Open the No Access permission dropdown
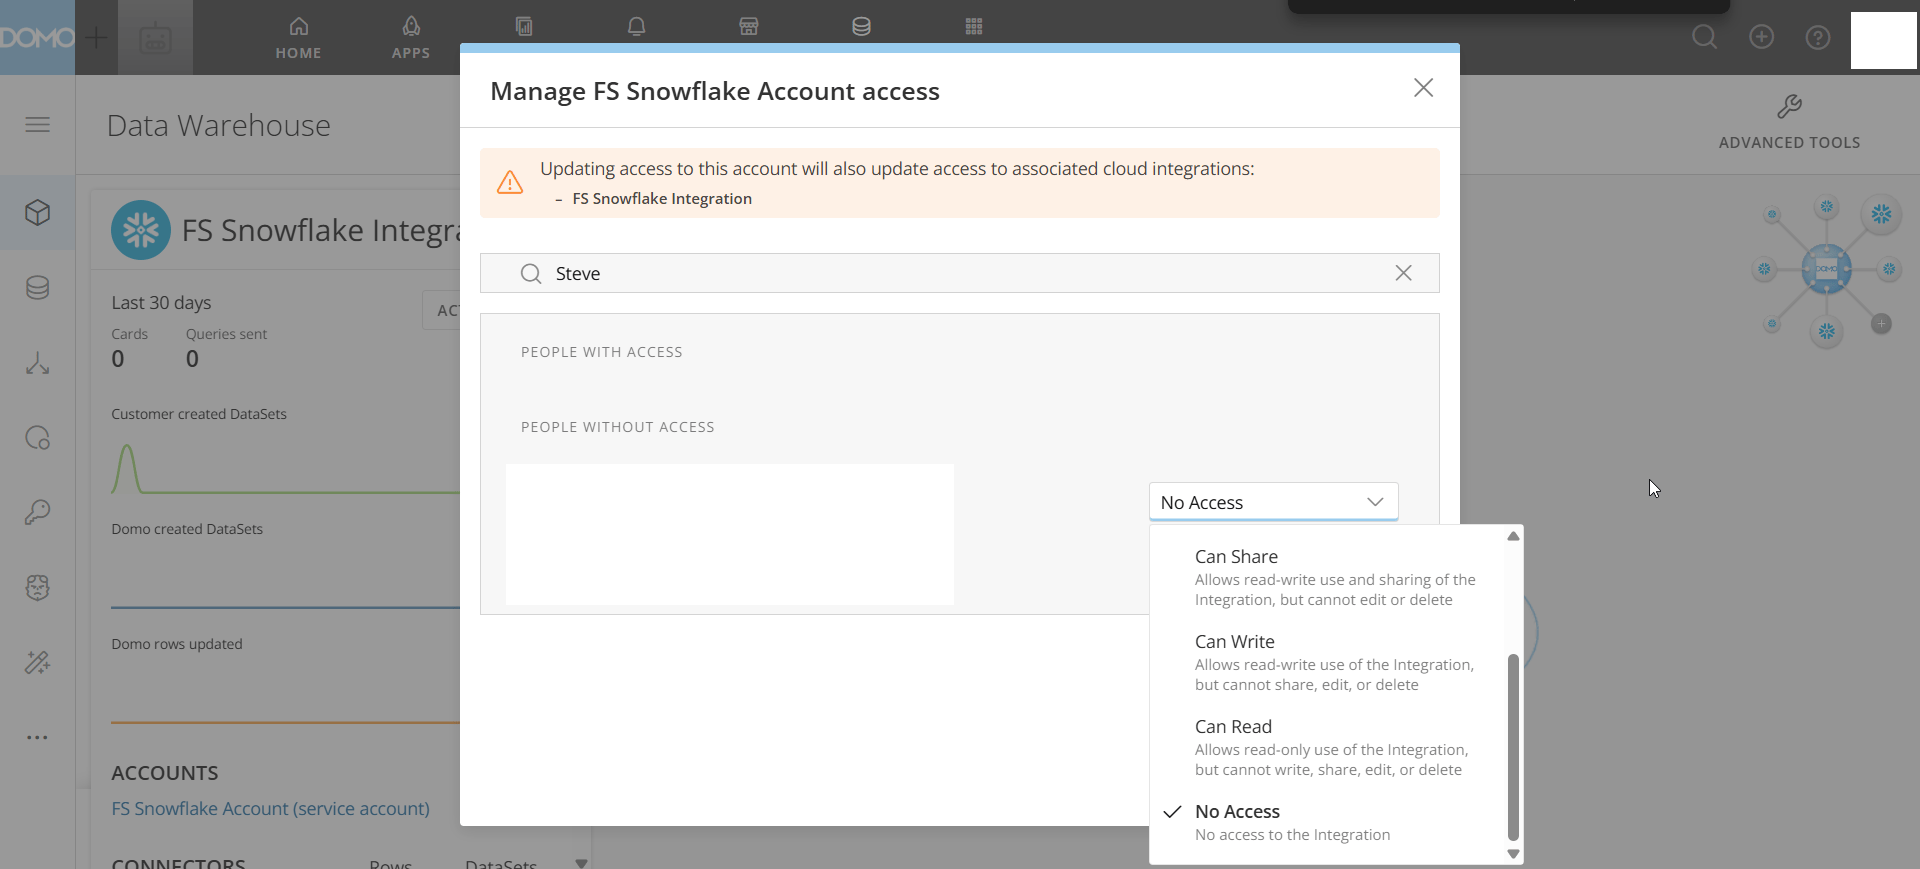Image resolution: width=1920 pixels, height=869 pixels. click(1273, 502)
